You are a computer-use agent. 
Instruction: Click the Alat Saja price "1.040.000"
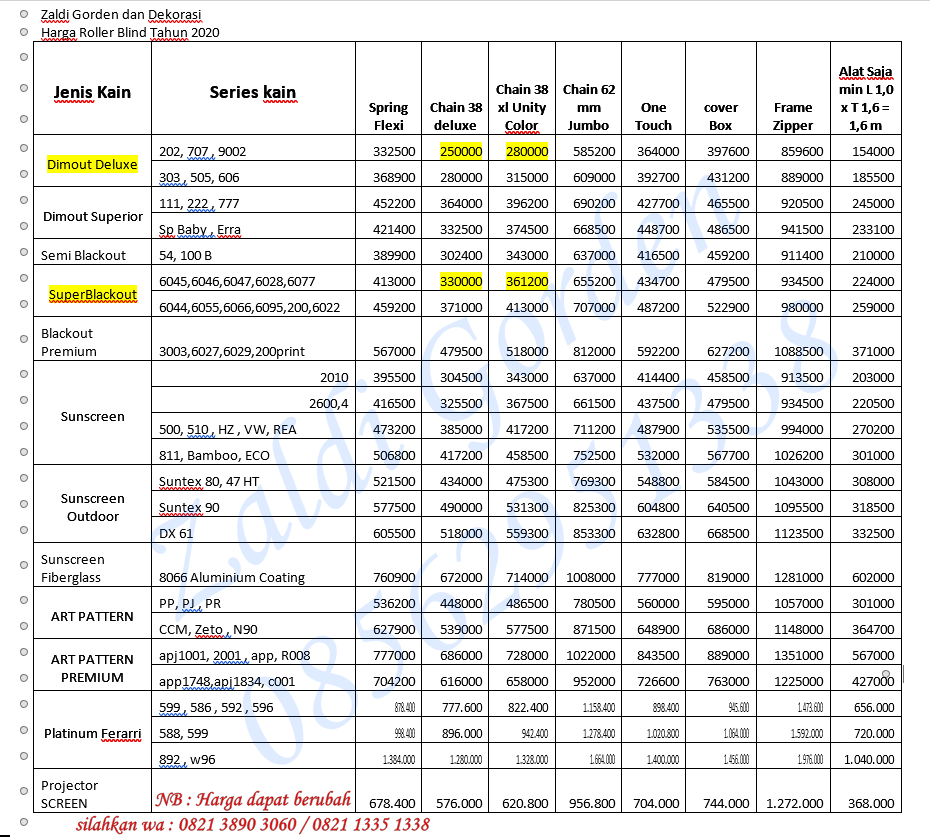[x=869, y=760]
